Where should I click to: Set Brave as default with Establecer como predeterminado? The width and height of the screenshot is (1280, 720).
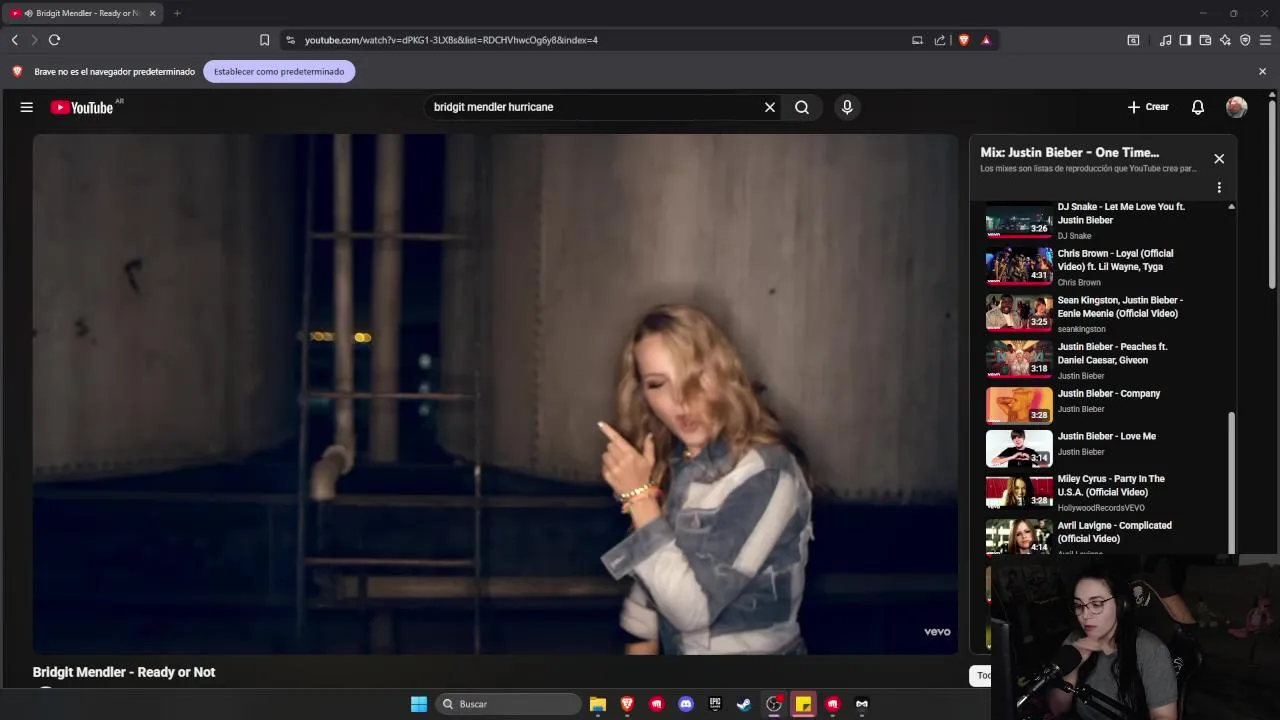[x=279, y=72]
